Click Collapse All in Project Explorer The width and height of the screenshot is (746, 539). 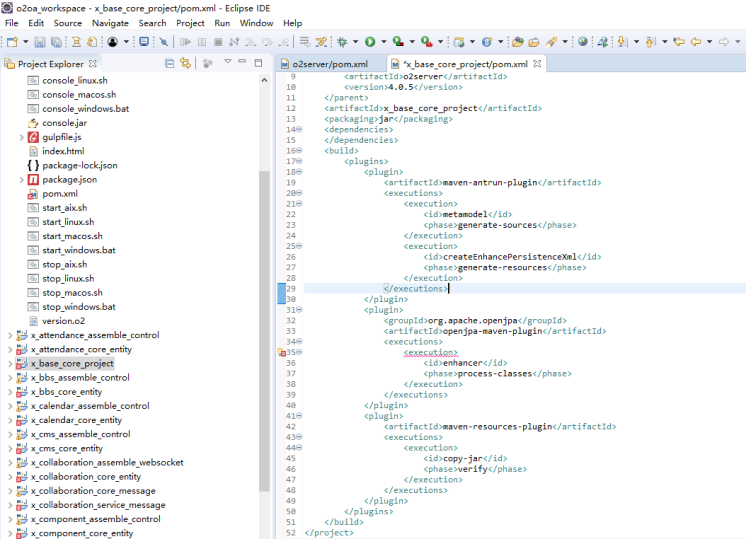[x=169, y=63]
